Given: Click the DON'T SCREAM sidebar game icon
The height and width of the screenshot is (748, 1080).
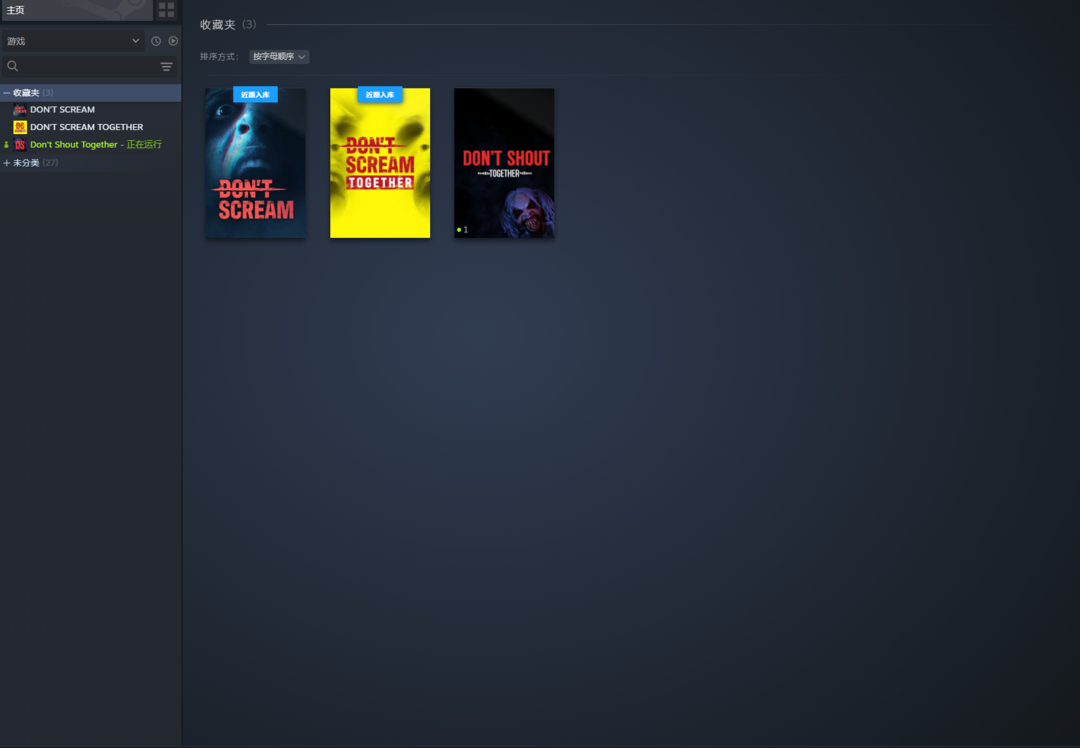Looking at the screenshot, I should click(20, 110).
